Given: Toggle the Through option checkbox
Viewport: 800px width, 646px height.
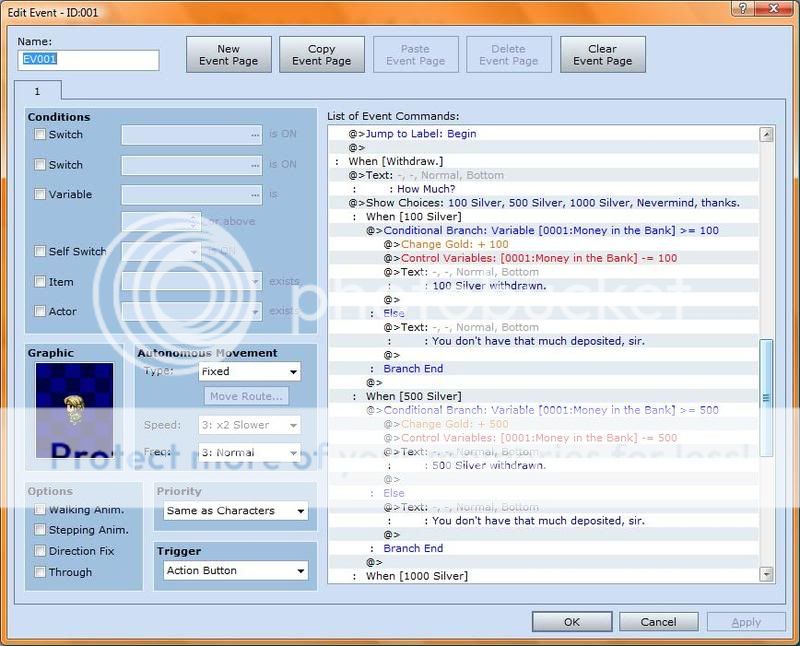Looking at the screenshot, I should (x=40, y=572).
